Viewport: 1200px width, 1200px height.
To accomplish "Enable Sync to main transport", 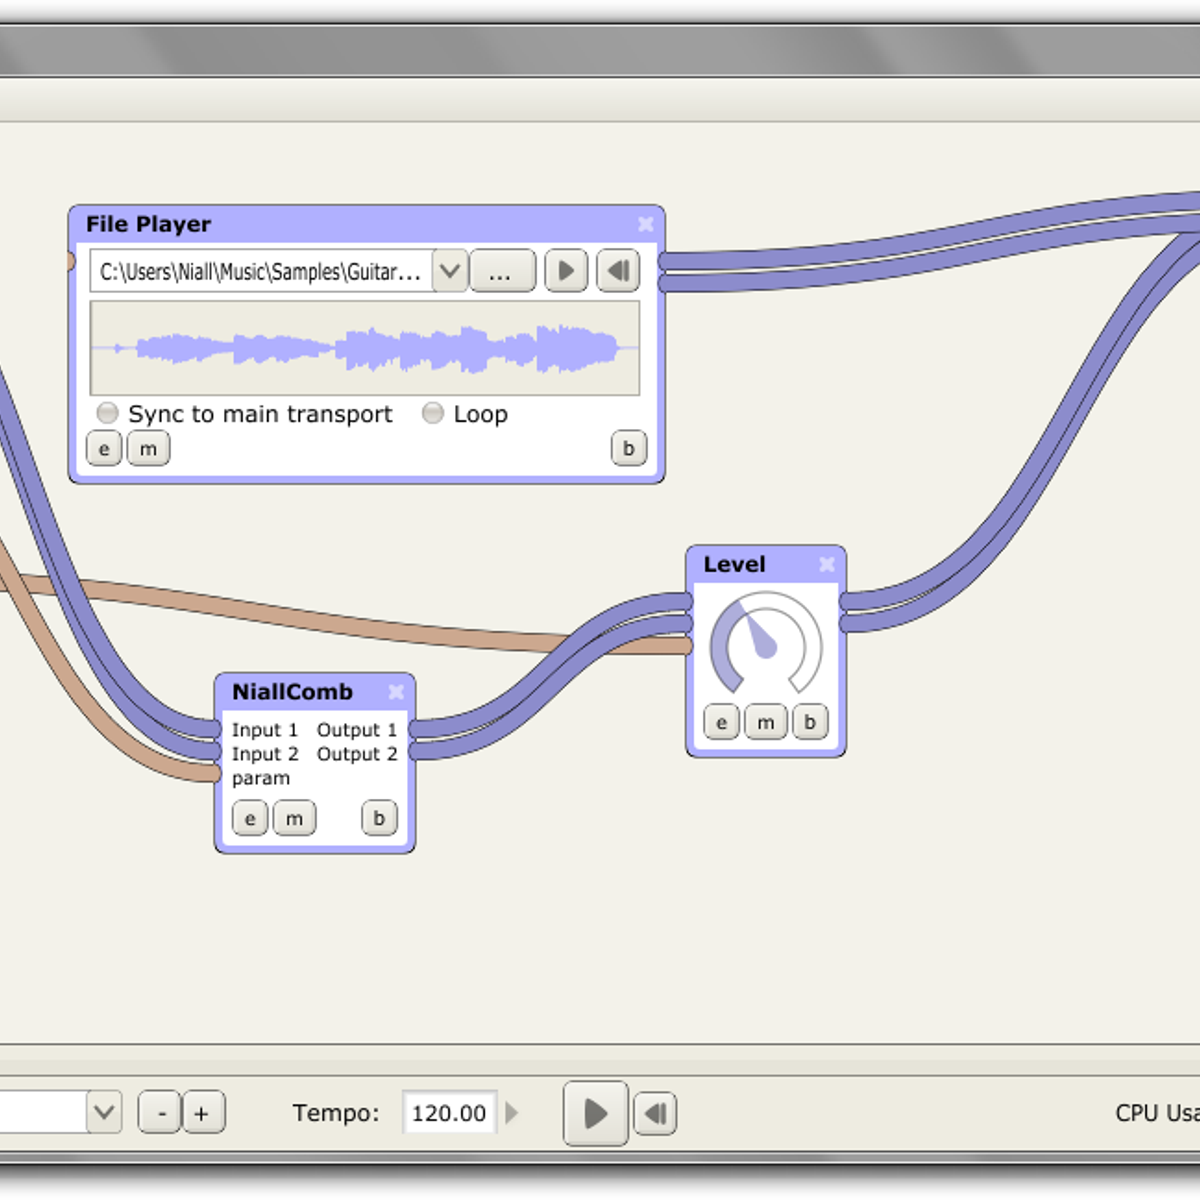I will pos(107,413).
